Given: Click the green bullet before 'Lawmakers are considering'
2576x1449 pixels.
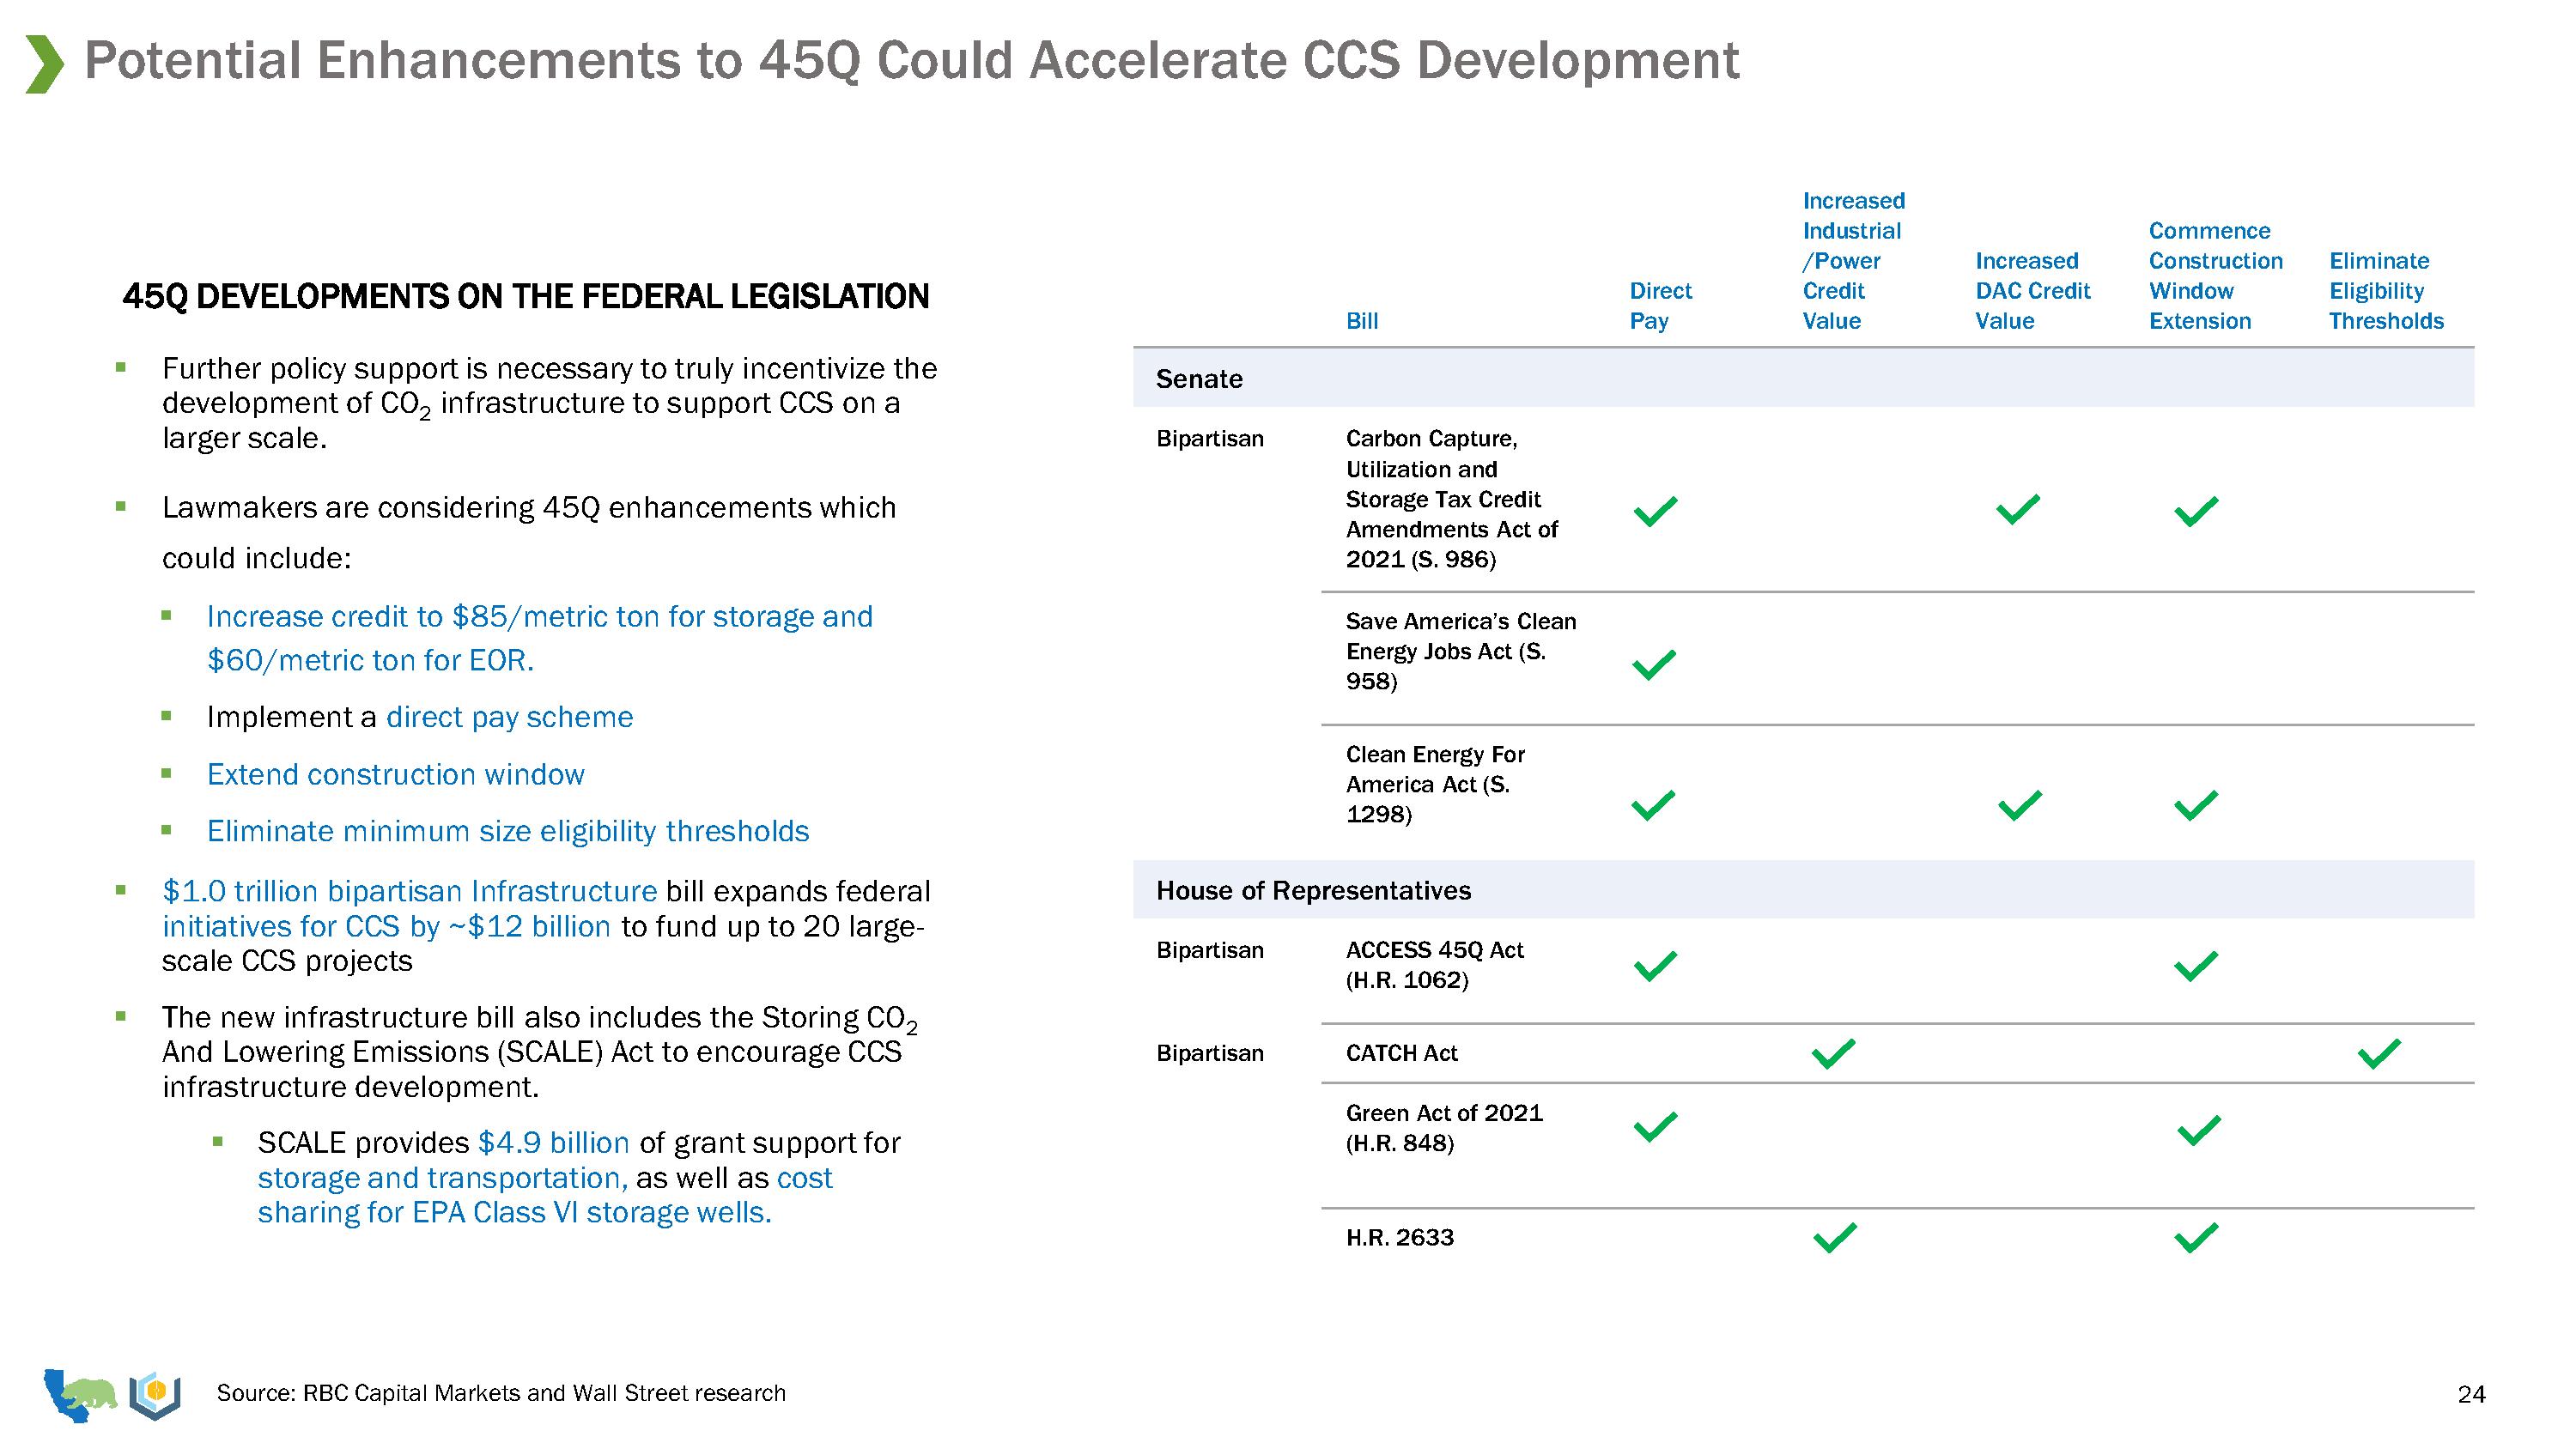Looking at the screenshot, I should (x=121, y=507).
